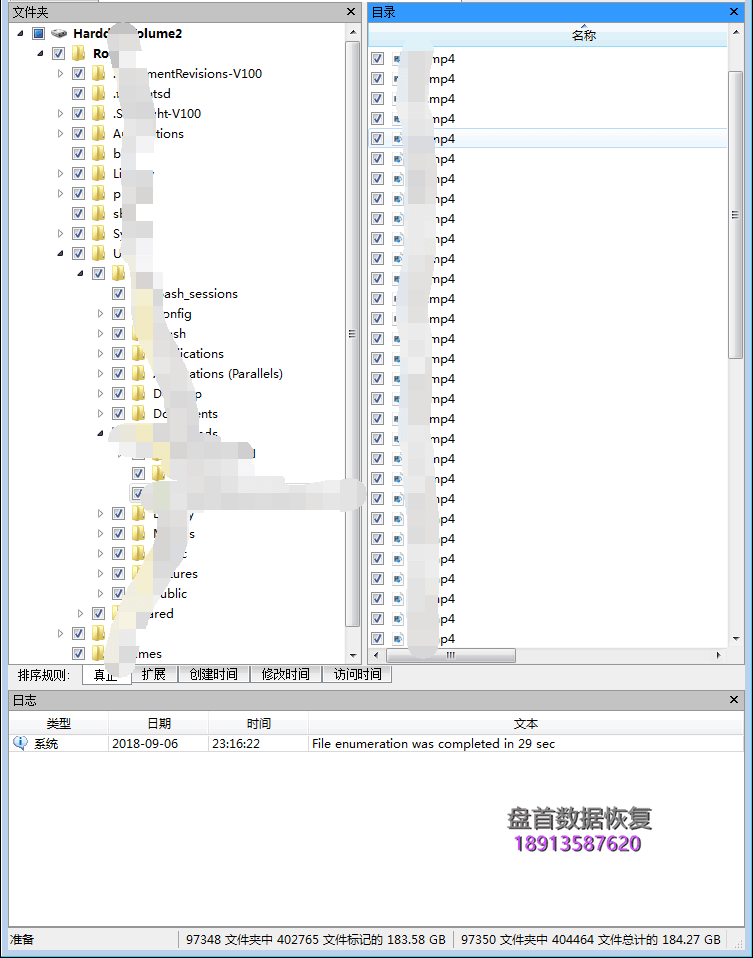Click folder icon beside mentRevisions-V100 entry
Screen dimensions: 753x958
coord(98,73)
